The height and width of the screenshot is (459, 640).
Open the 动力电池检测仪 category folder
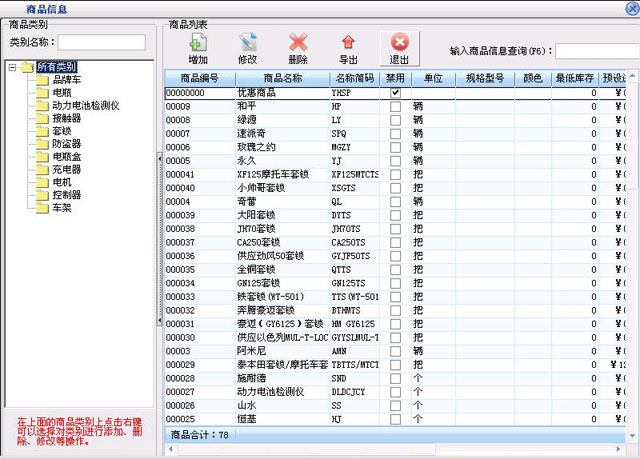85,105
